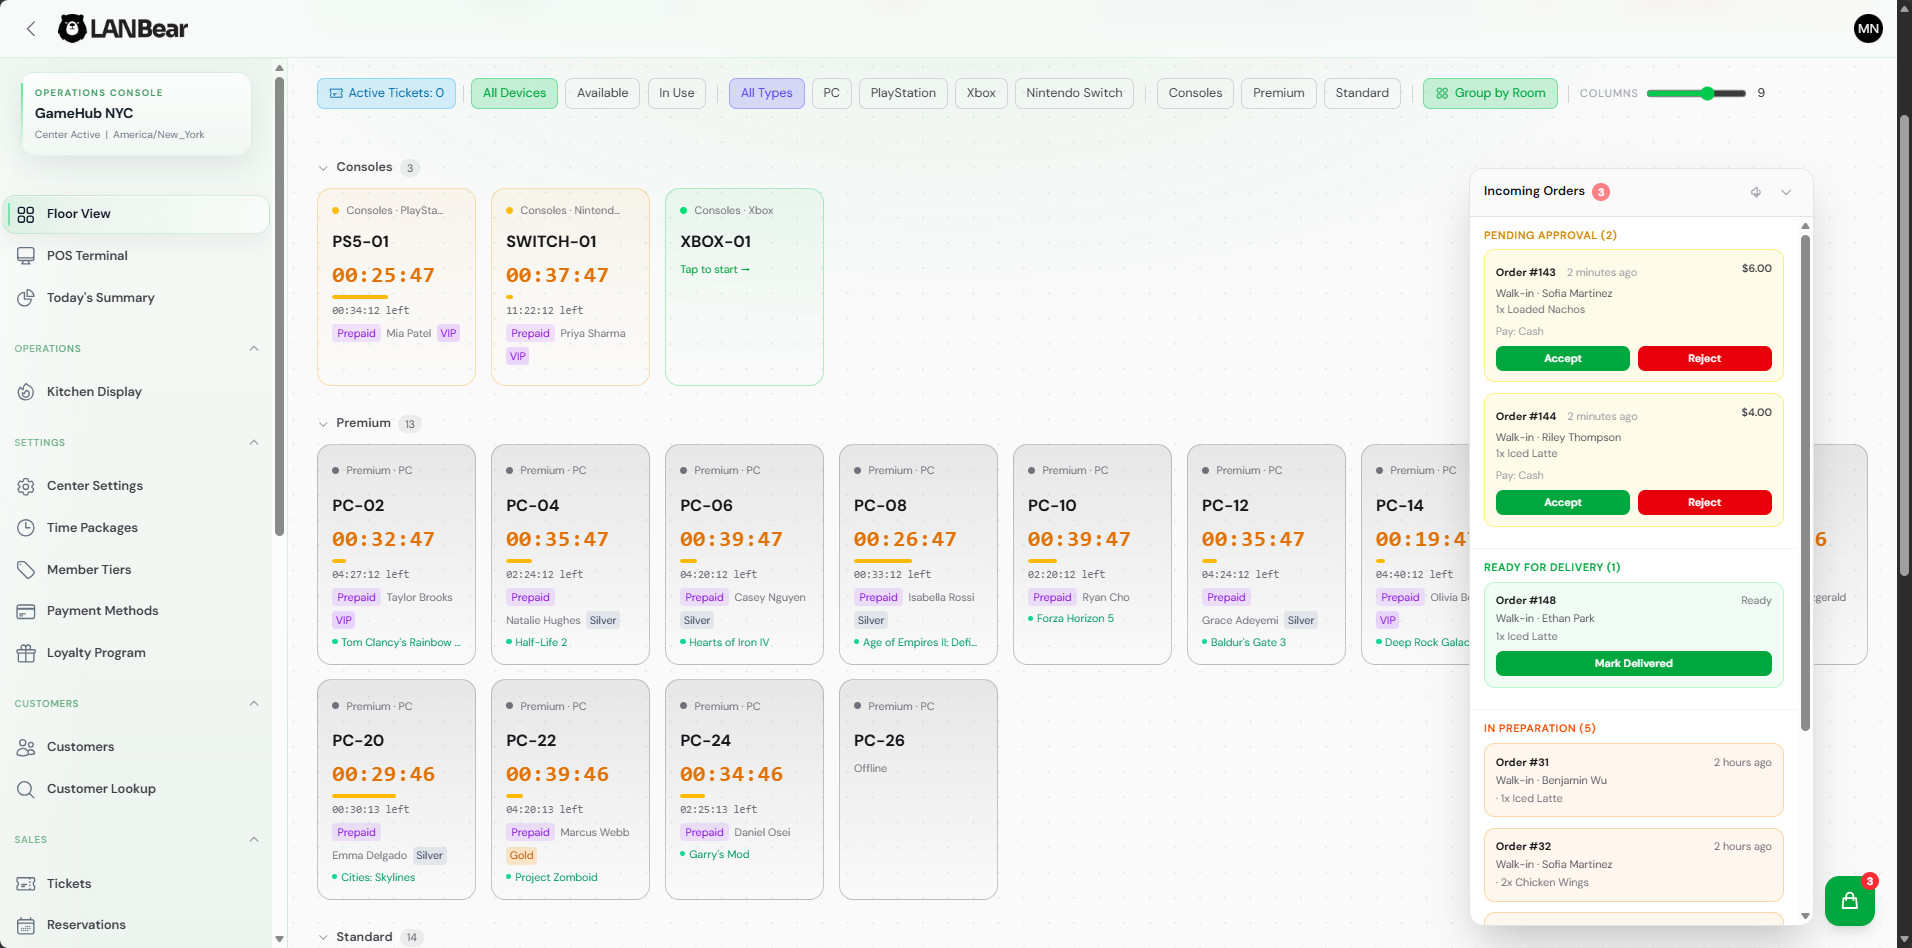1912x948 pixels.
Task: Click the Time Packages clock icon
Action: [x=26, y=528]
